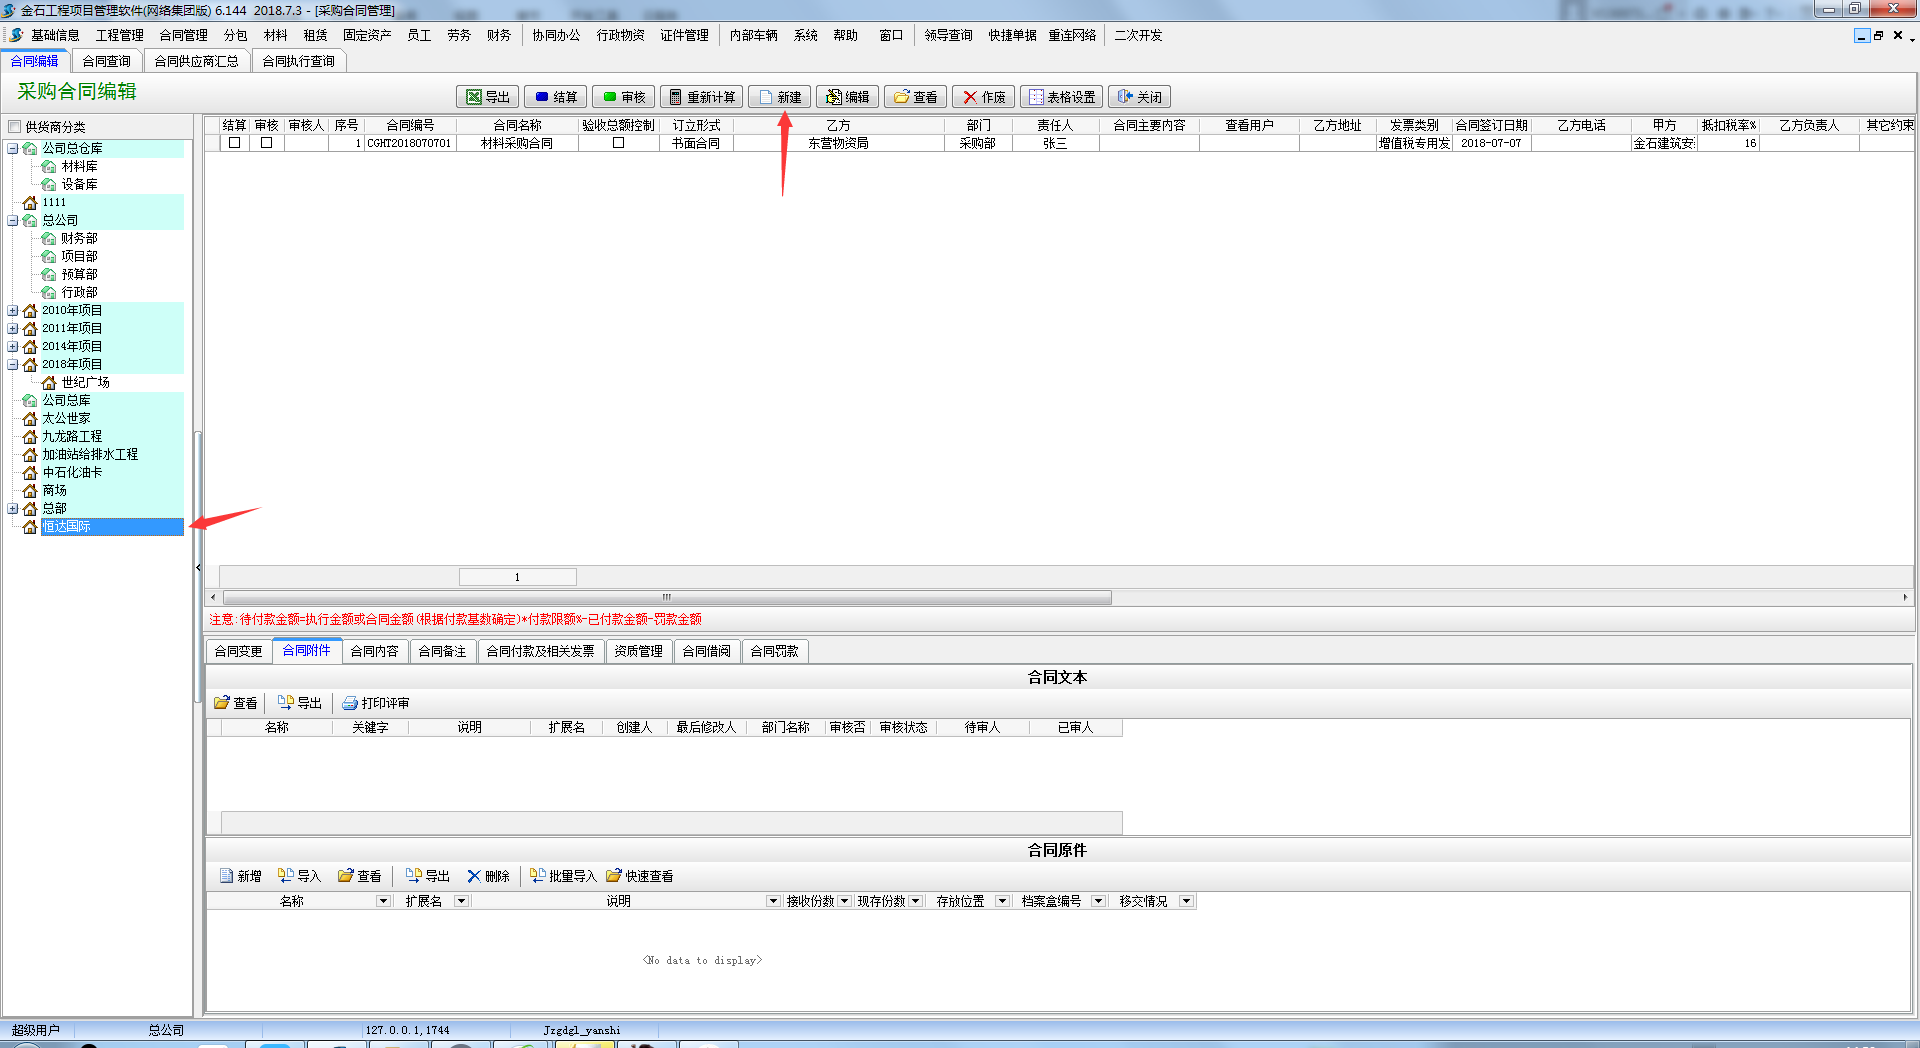Click 新增 in the 合同原件 section

[x=241, y=876]
